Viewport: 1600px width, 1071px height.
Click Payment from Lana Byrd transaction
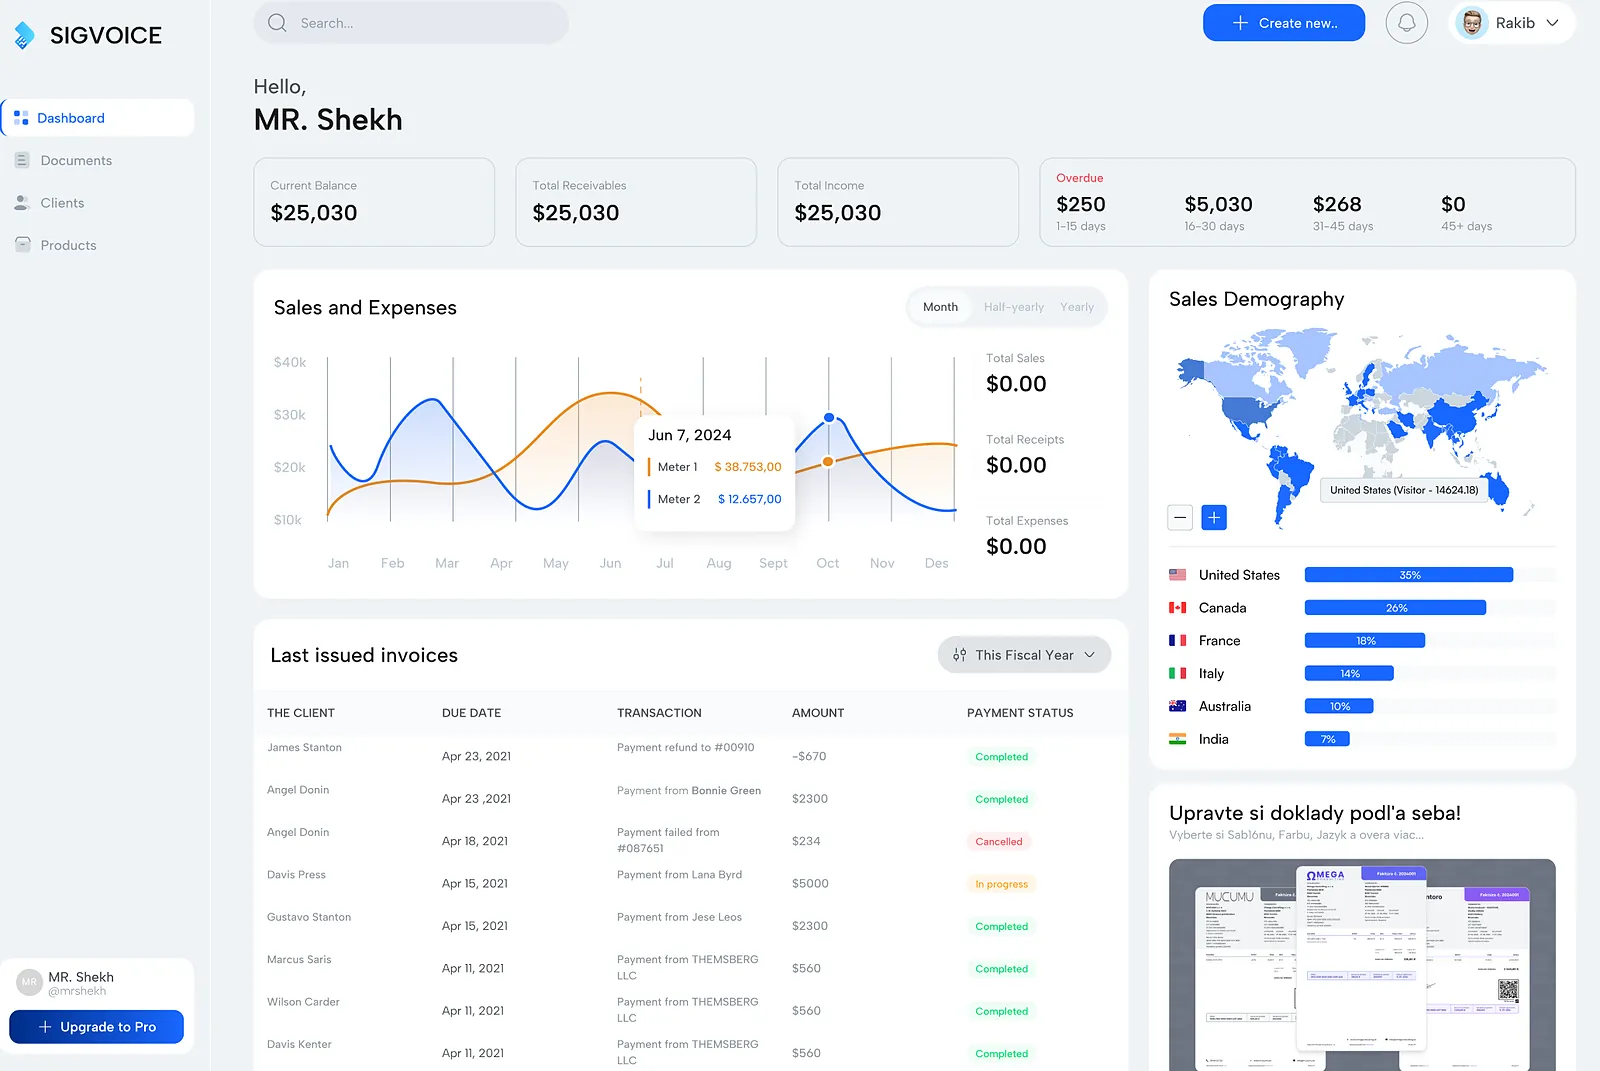679,875
